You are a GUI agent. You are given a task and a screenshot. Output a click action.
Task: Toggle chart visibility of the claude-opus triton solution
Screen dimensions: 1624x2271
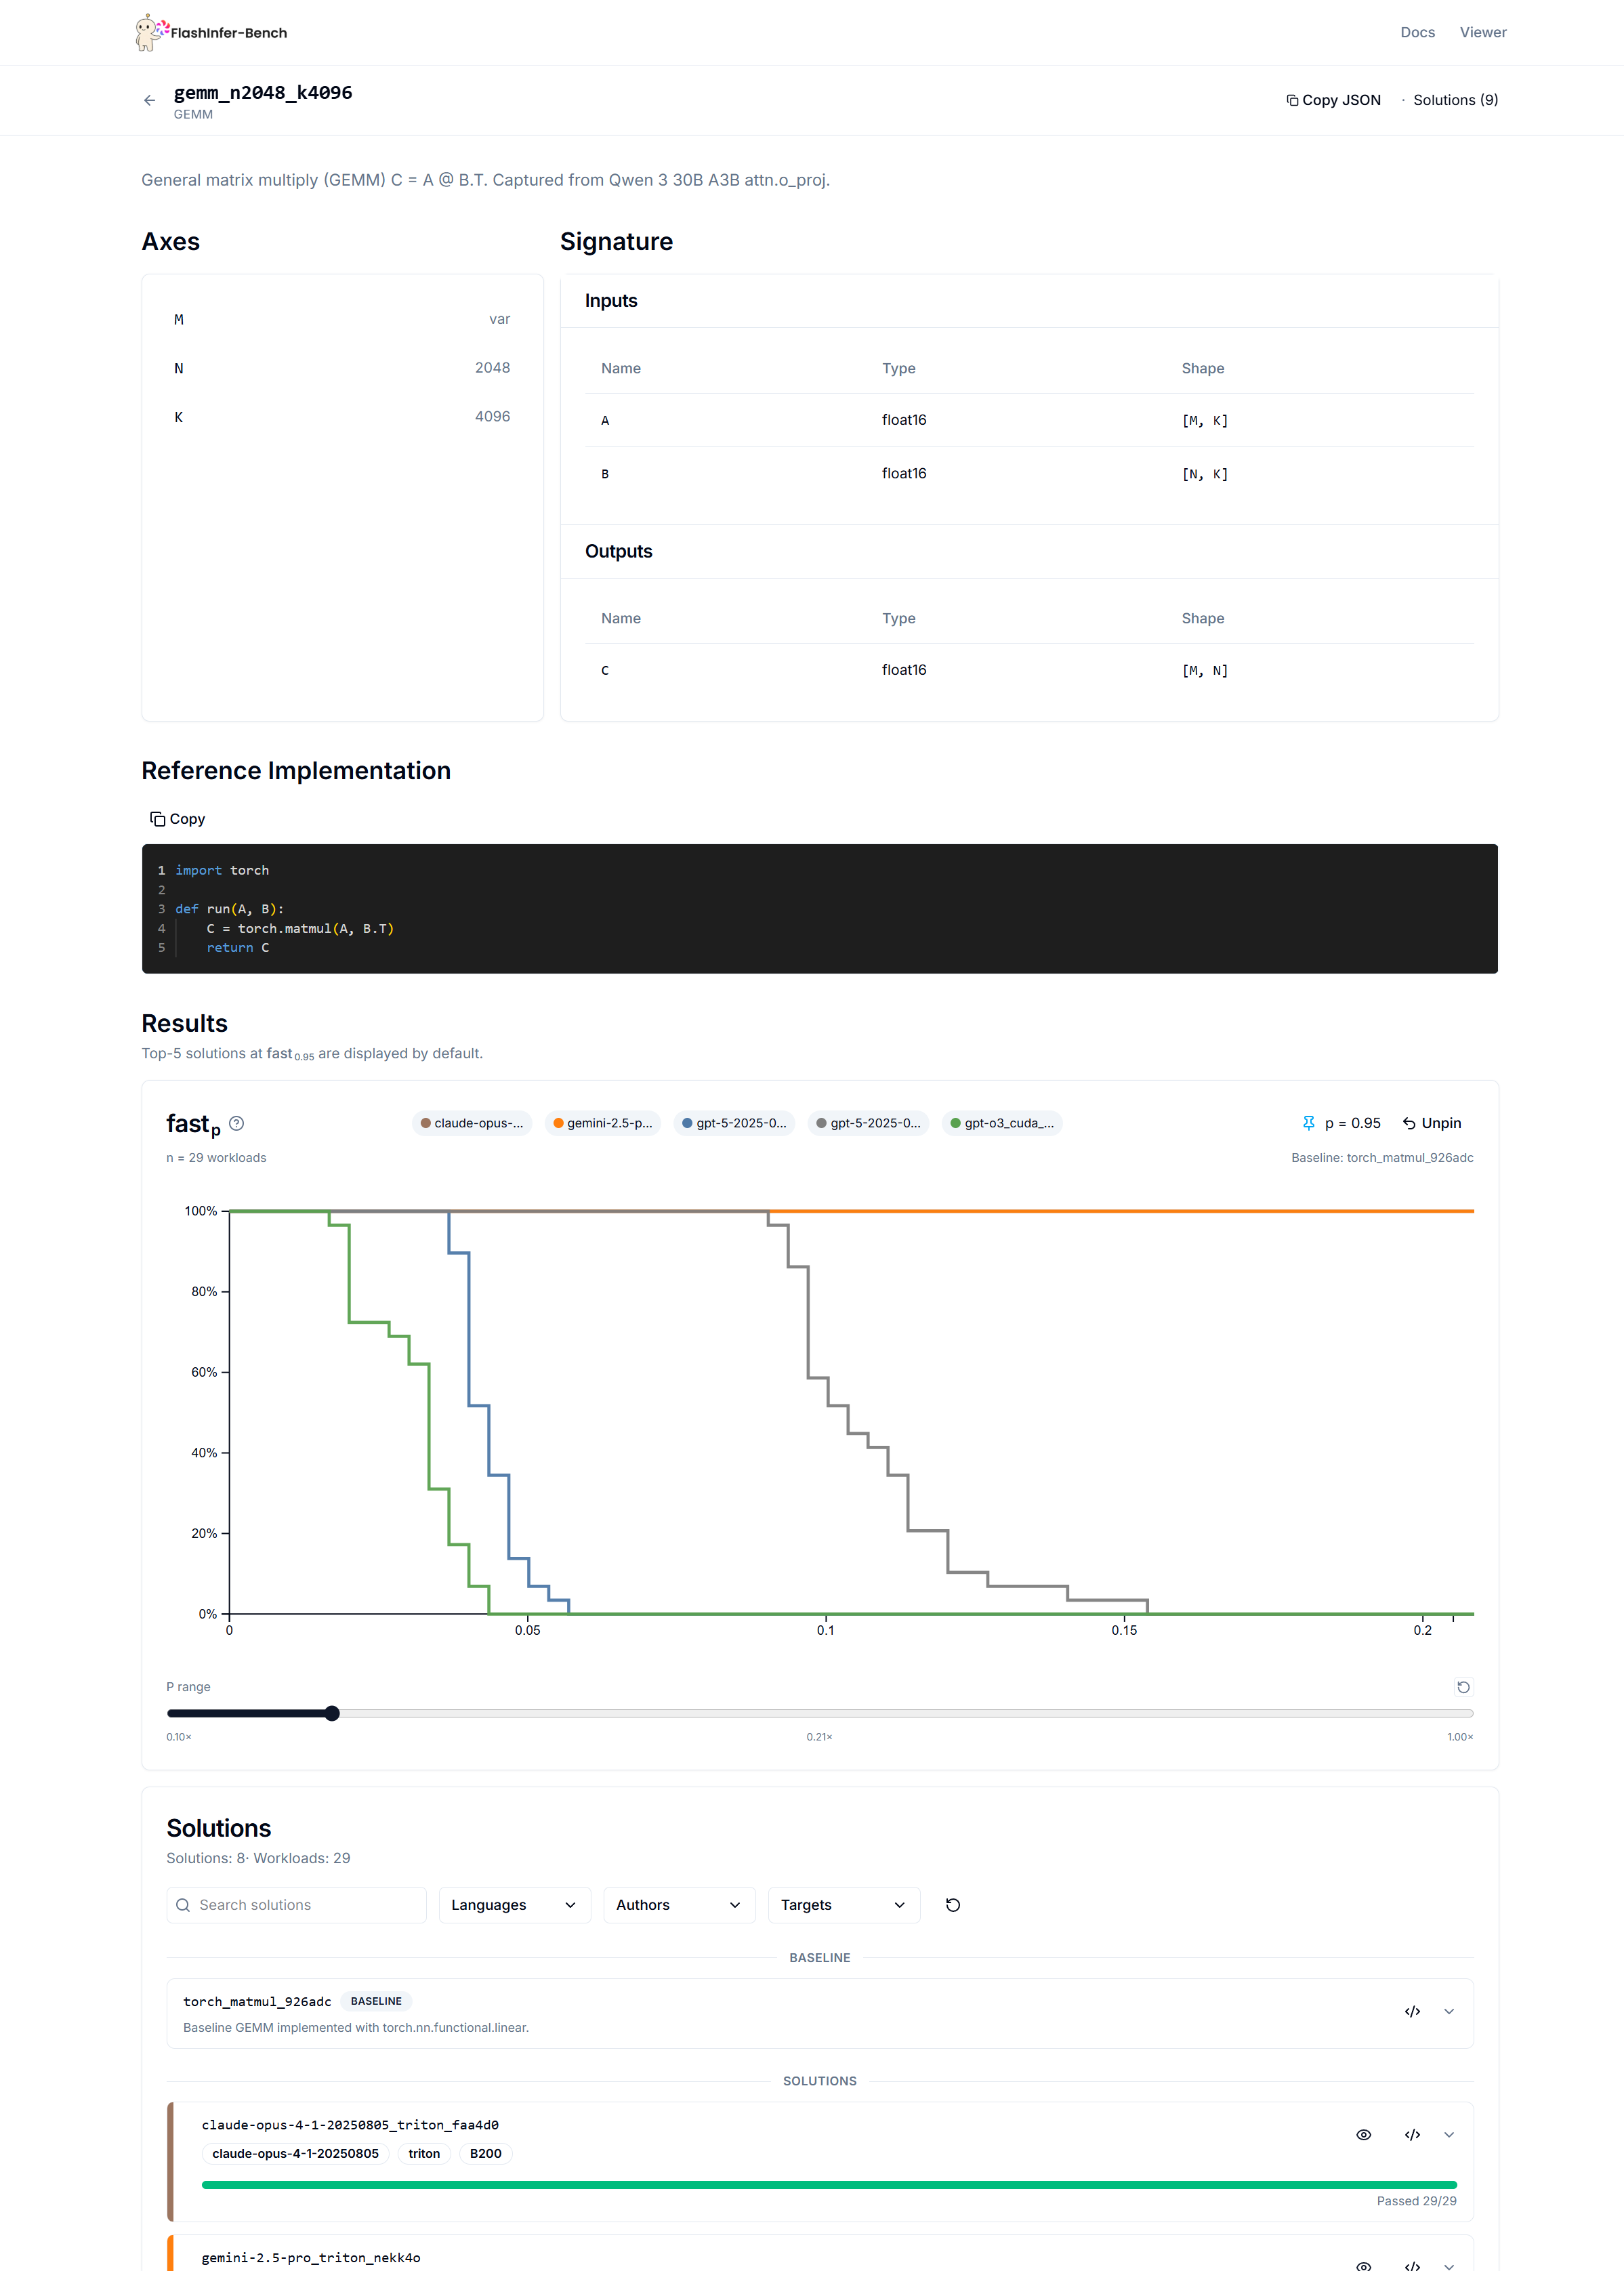coord(1363,2135)
